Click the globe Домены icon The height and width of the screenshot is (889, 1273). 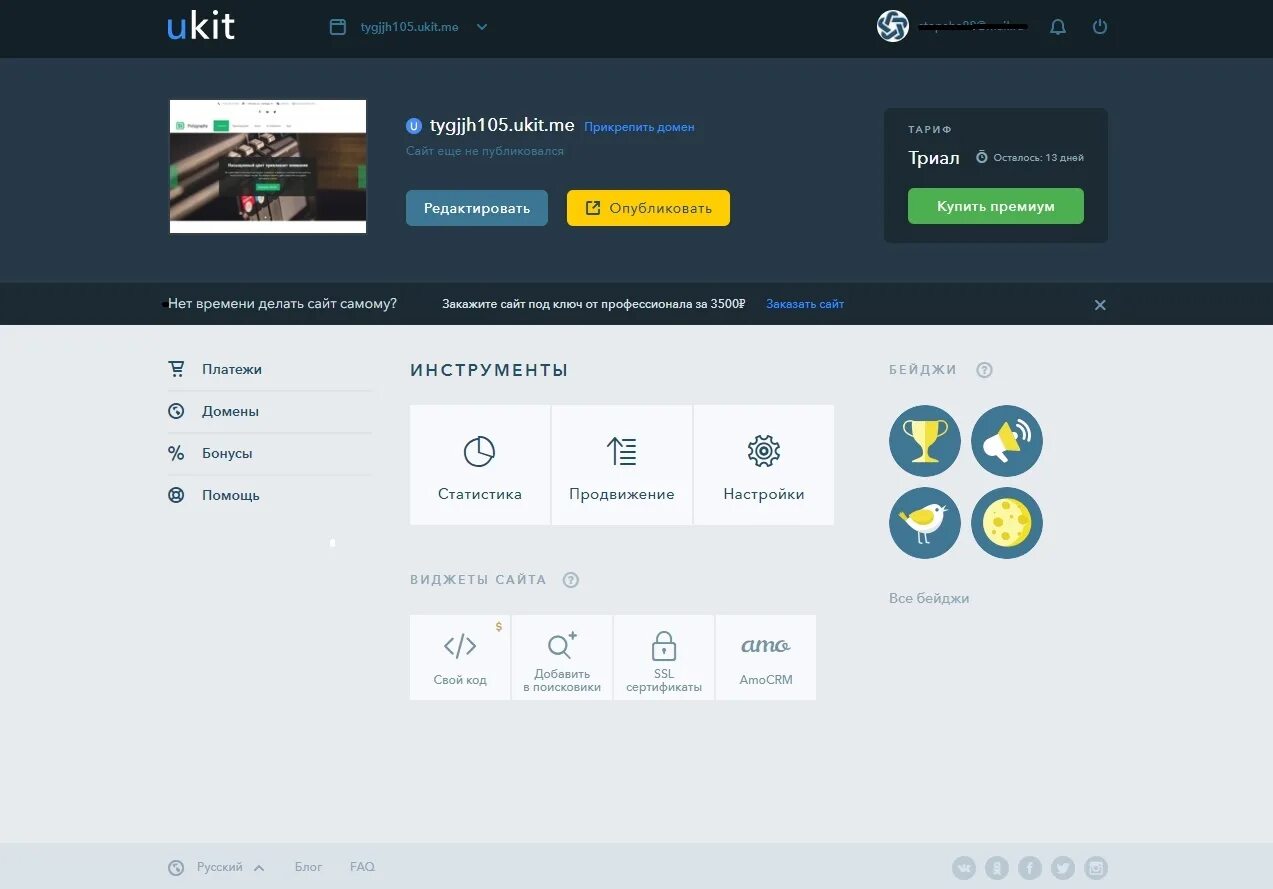tap(176, 411)
